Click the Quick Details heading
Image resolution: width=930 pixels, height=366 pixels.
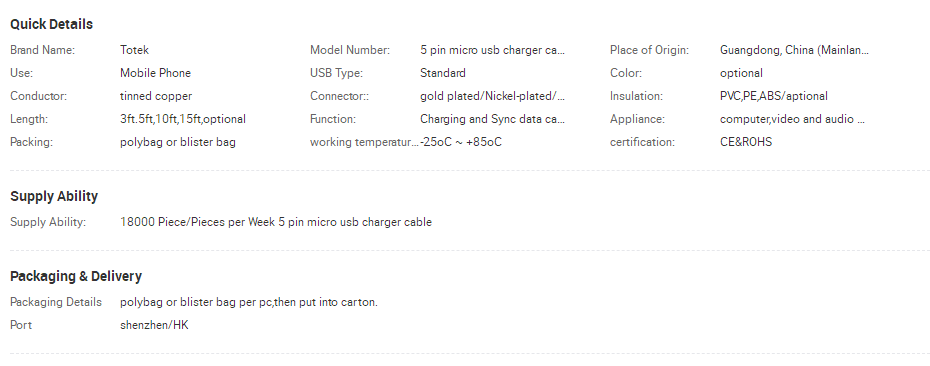(52, 24)
